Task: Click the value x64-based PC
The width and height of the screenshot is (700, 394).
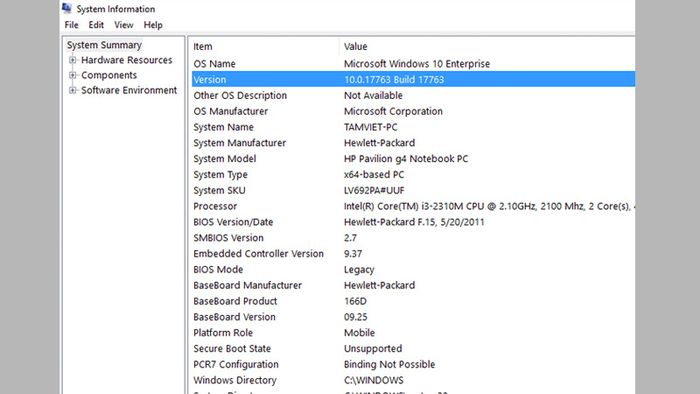Action: tap(374, 174)
